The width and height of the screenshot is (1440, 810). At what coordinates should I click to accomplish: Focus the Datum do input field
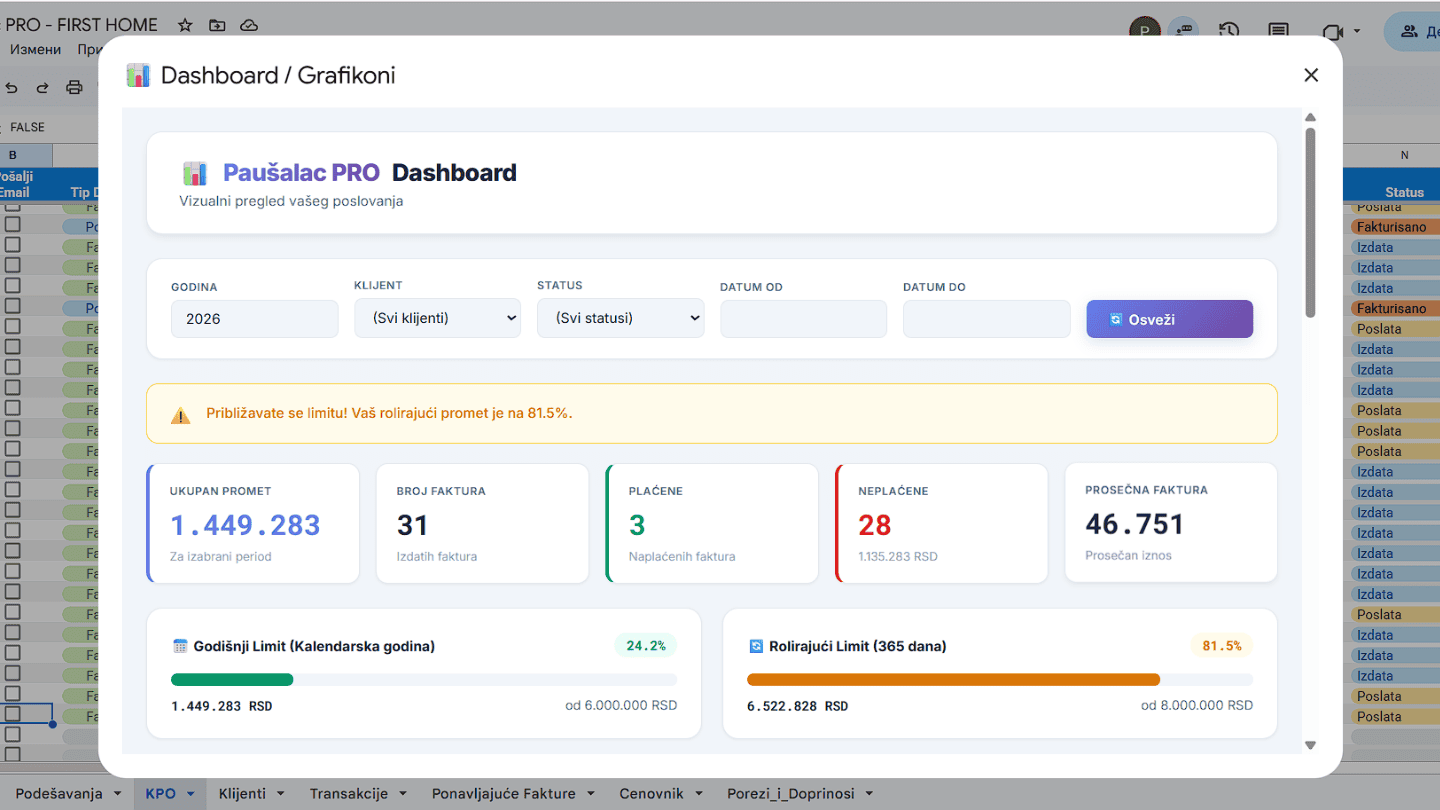(986, 319)
